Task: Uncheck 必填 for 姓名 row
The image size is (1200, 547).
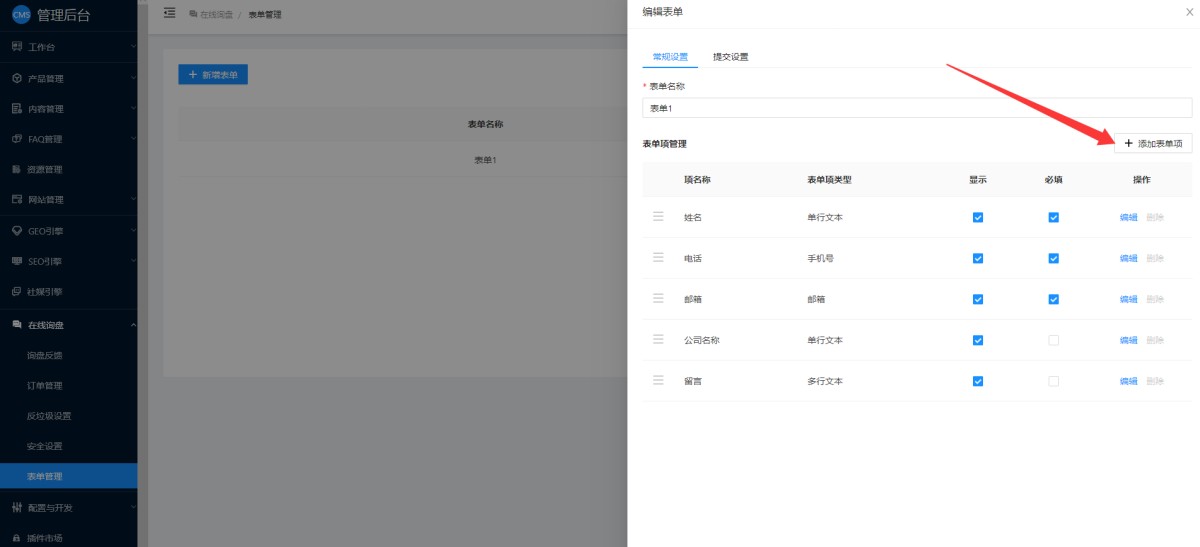Action: 1053,217
